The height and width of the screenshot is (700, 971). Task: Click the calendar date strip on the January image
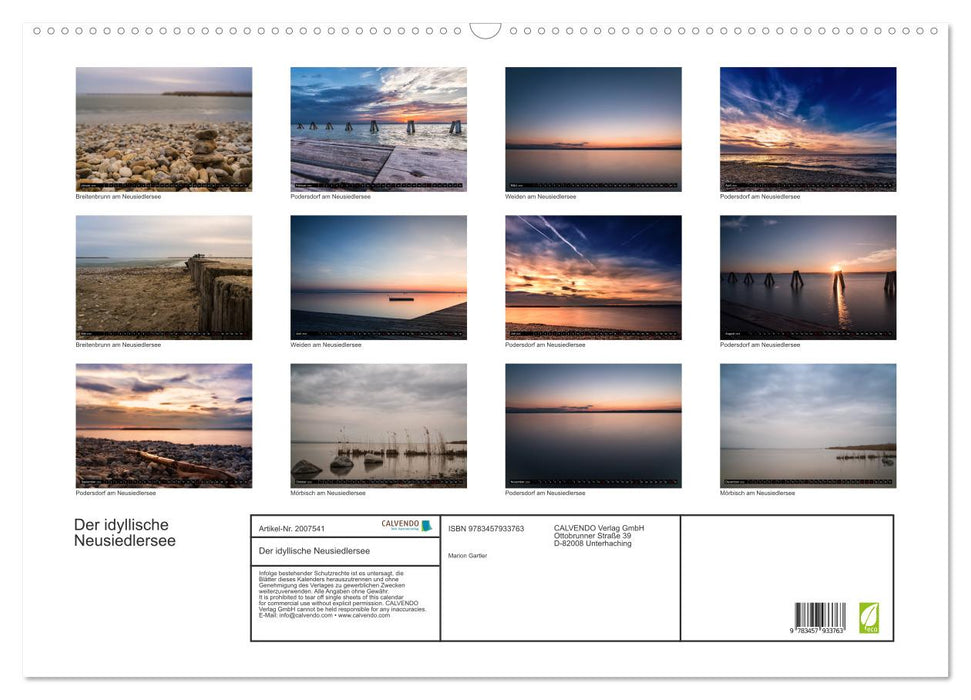pyautogui.click(x=163, y=184)
